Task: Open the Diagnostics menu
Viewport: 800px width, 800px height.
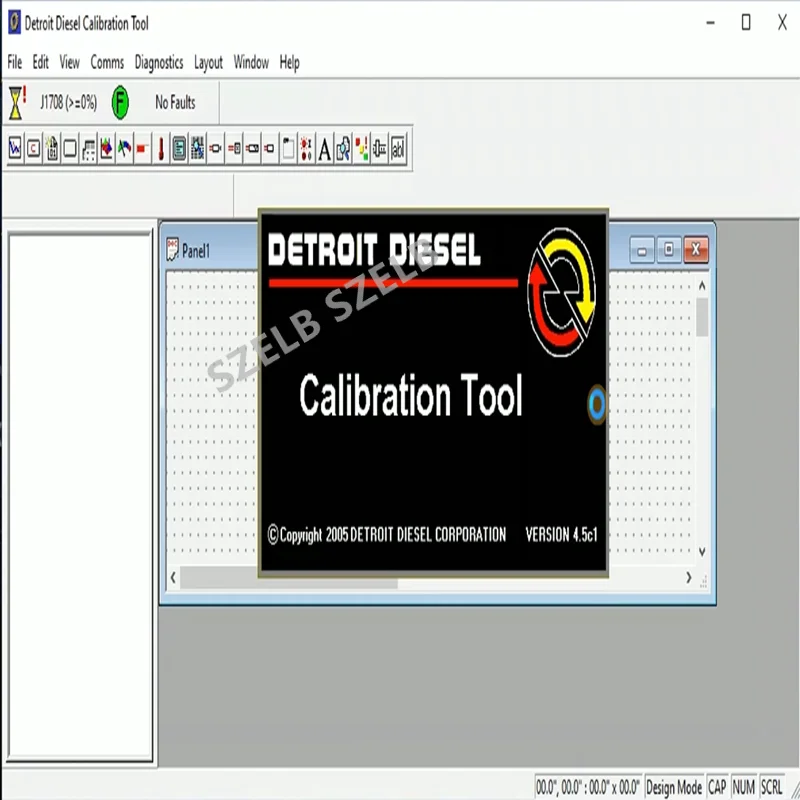Action: pyautogui.click(x=159, y=62)
